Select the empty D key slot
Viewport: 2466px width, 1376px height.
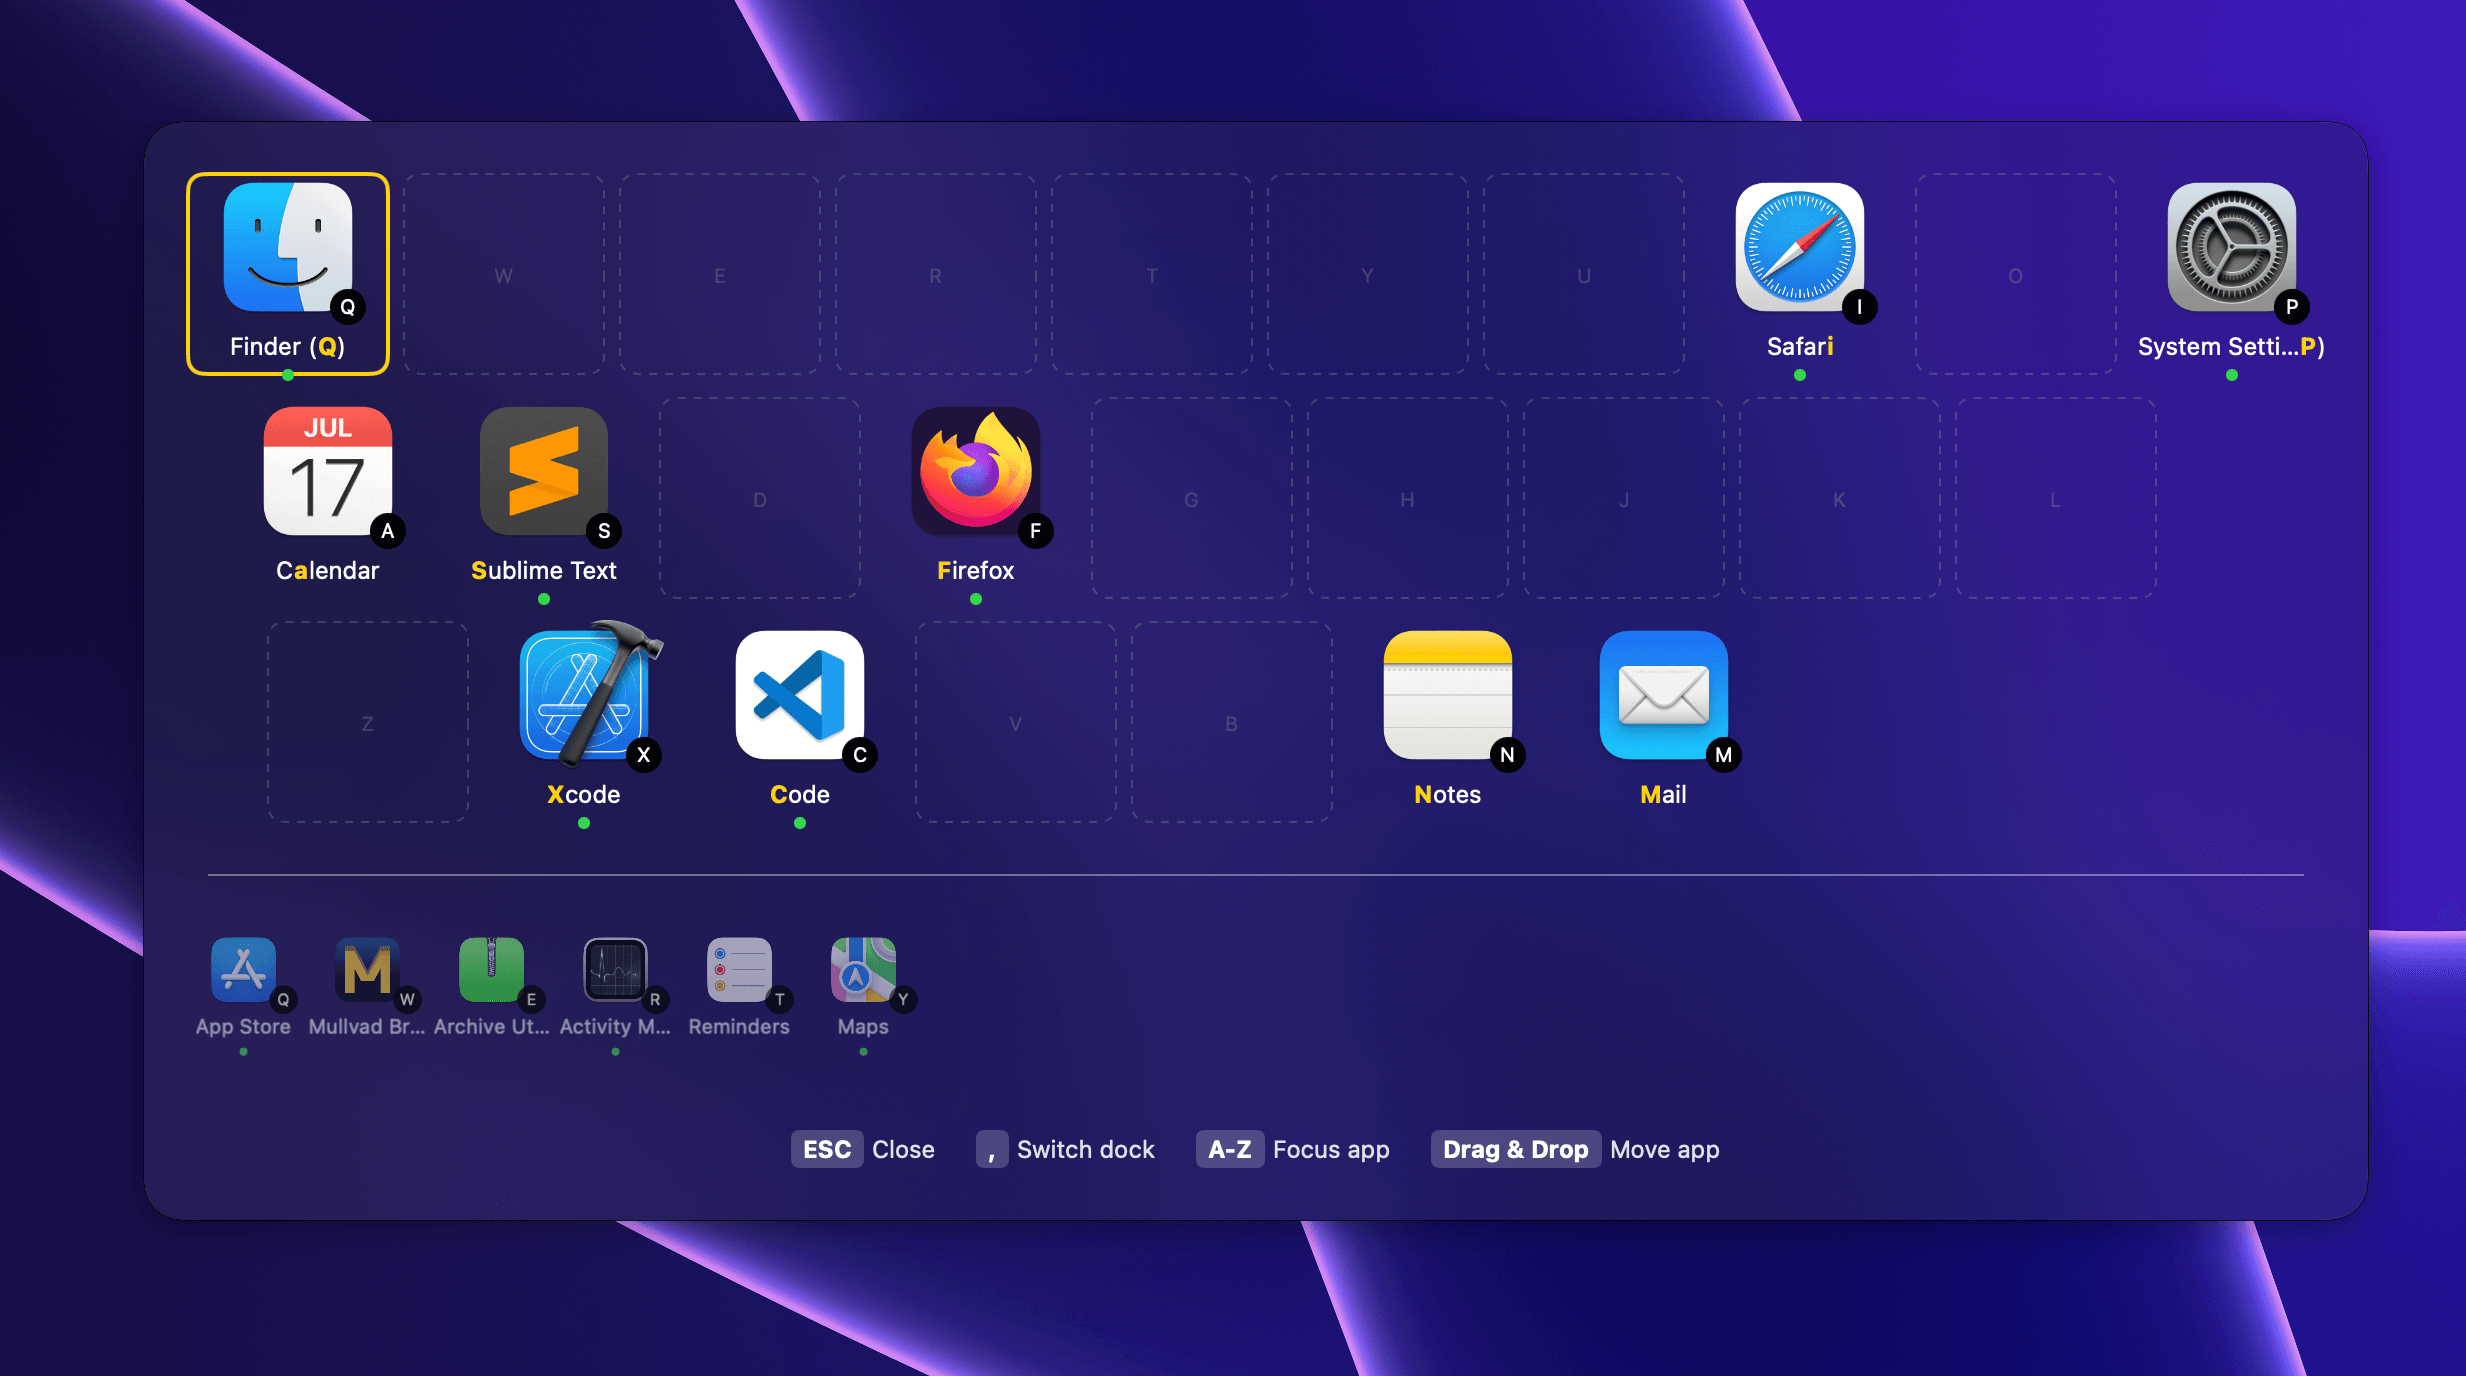pyautogui.click(x=760, y=498)
